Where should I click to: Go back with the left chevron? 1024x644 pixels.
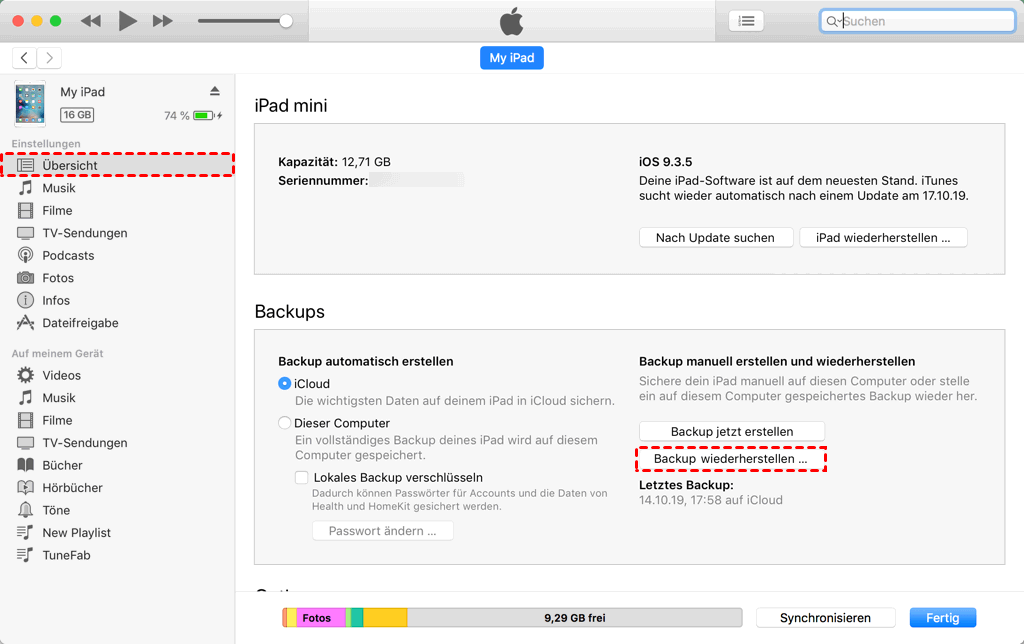point(24,58)
